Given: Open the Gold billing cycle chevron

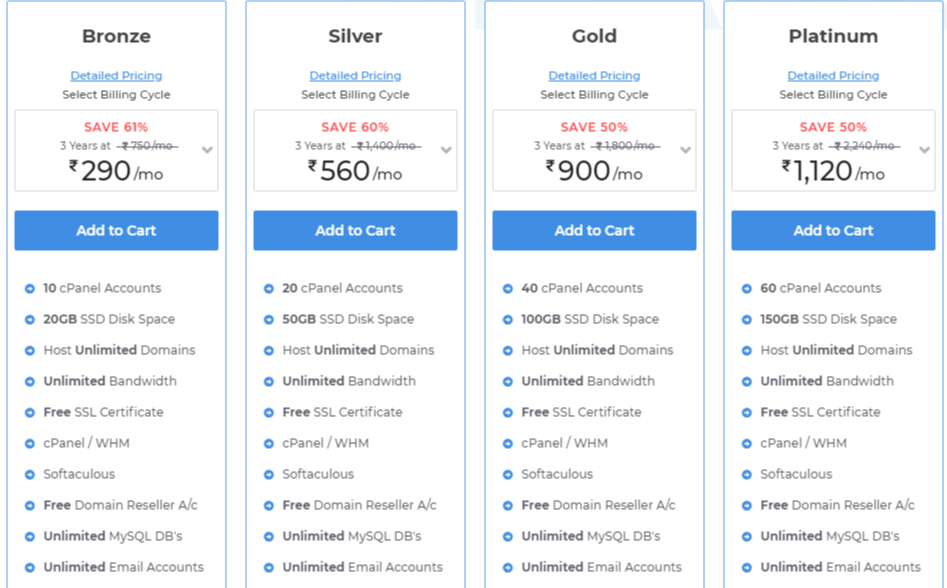Looking at the screenshot, I should pyautogui.click(x=685, y=150).
